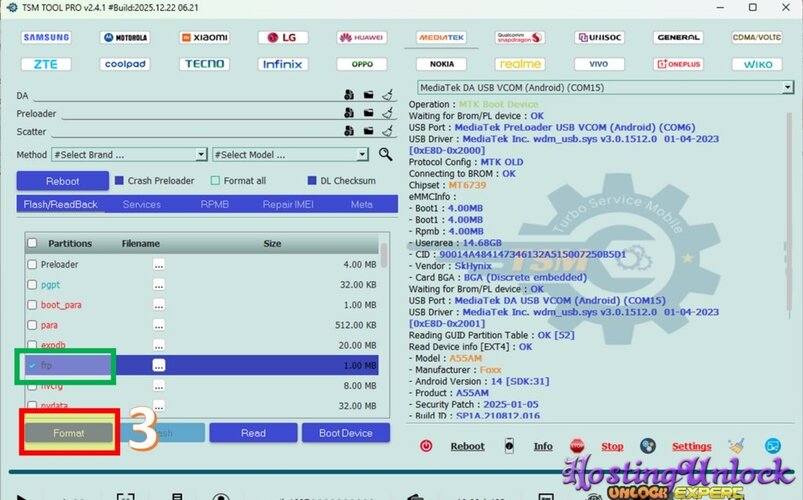Image resolution: width=803 pixels, height=500 pixels.
Task: Click stacked-discs icon in the DA row
Action: (x=349, y=95)
